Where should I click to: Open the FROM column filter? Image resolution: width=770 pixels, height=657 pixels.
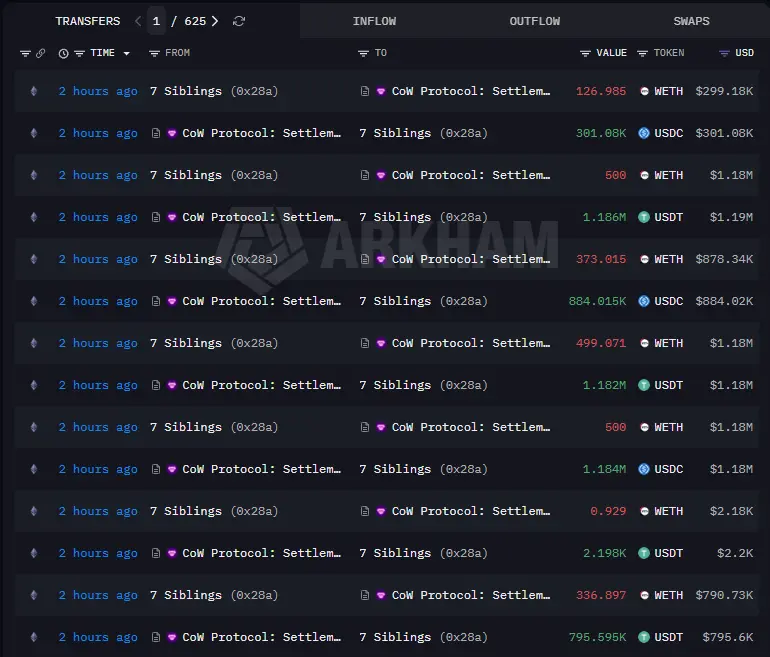tap(154, 53)
